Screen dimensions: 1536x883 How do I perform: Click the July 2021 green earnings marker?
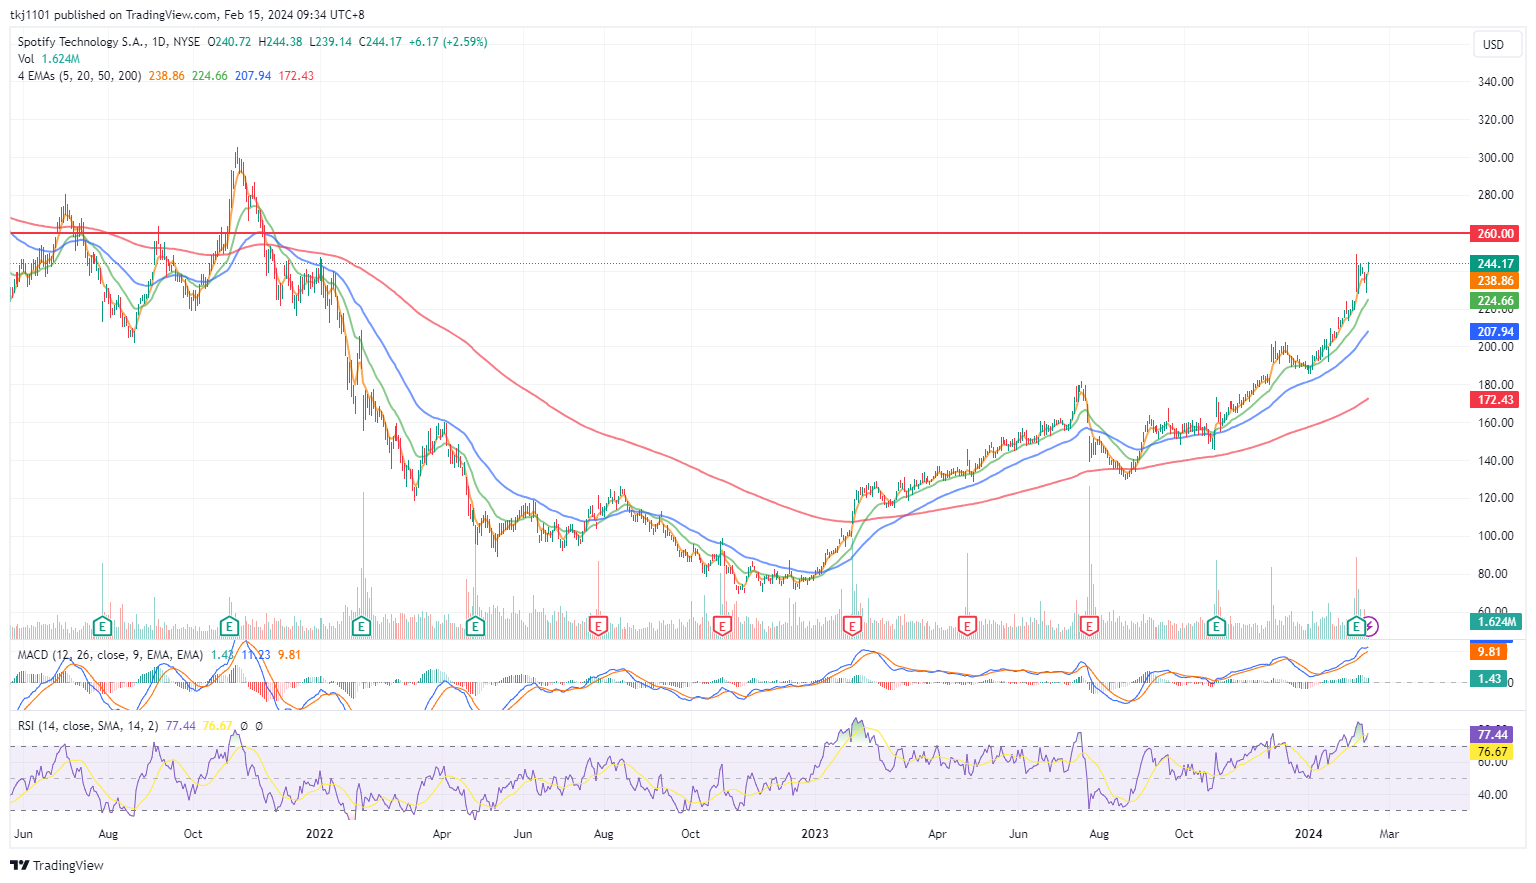tap(102, 627)
